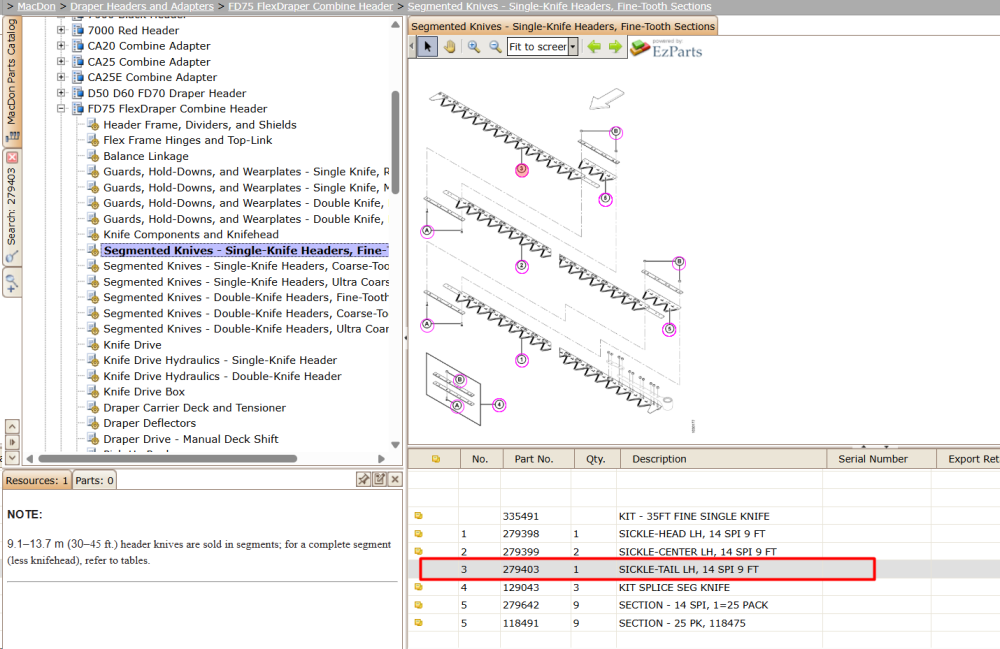
Task: Click the horizontal scrollbar under the catalog tree
Action: pos(168,458)
